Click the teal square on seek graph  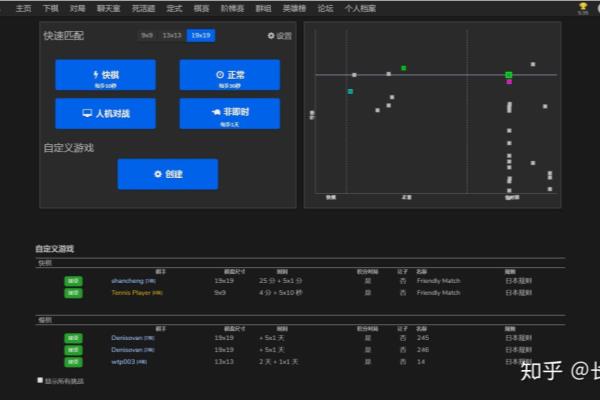pyautogui.click(x=350, y=91)
